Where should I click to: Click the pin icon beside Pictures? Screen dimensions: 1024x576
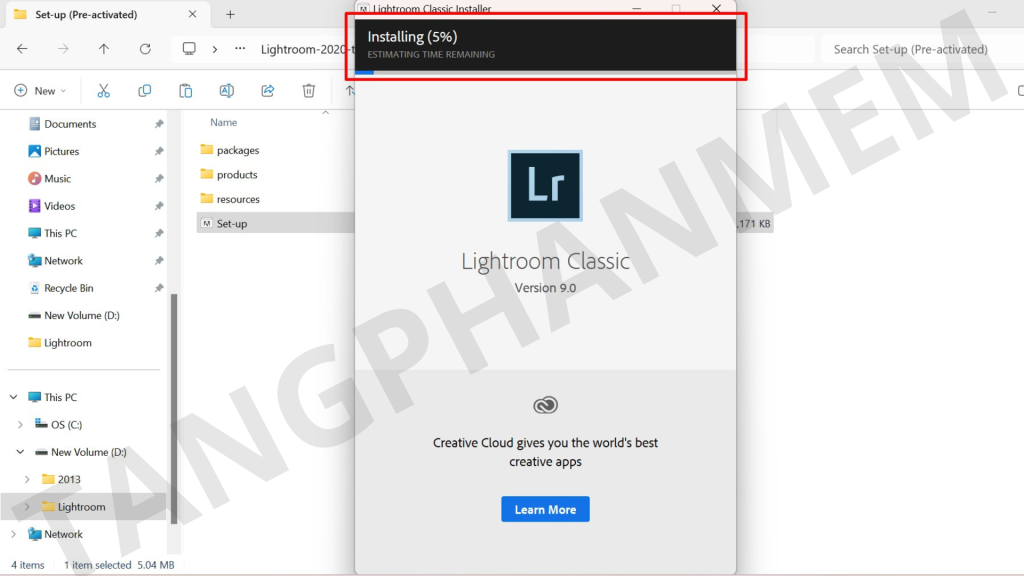pyautogui.click(x=159, y=152)
